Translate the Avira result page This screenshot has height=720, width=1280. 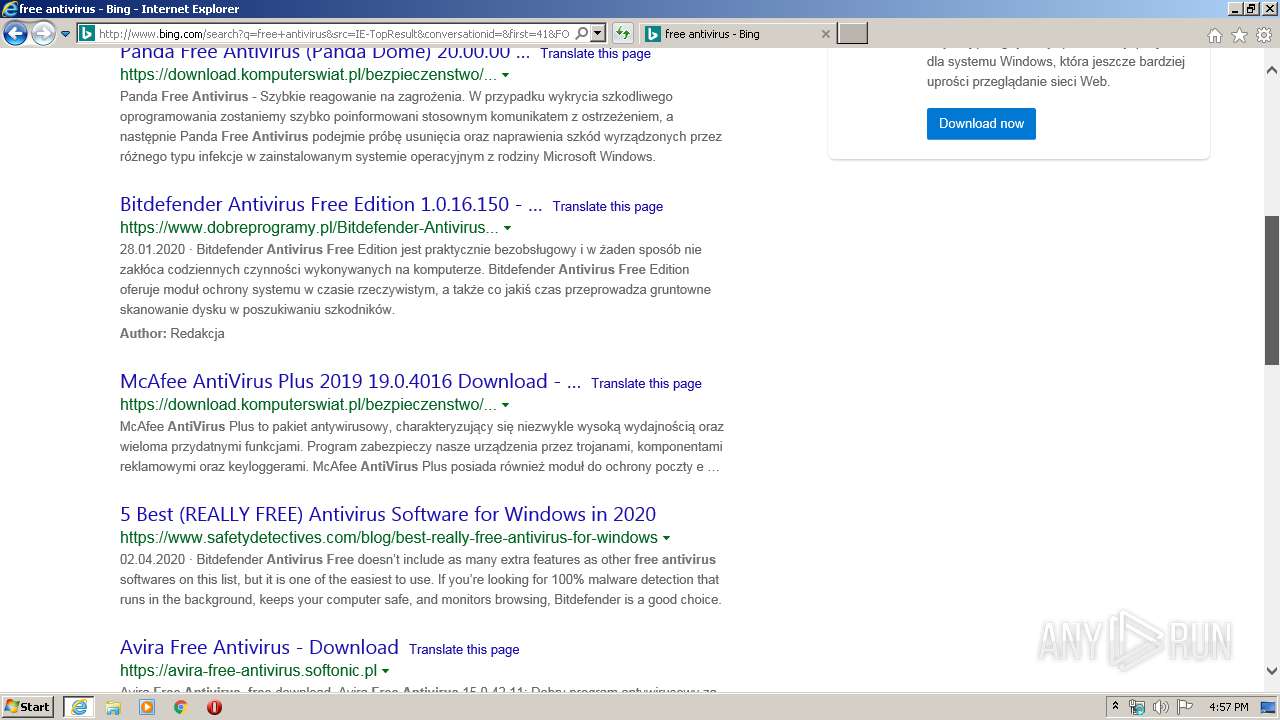(464, 650)
